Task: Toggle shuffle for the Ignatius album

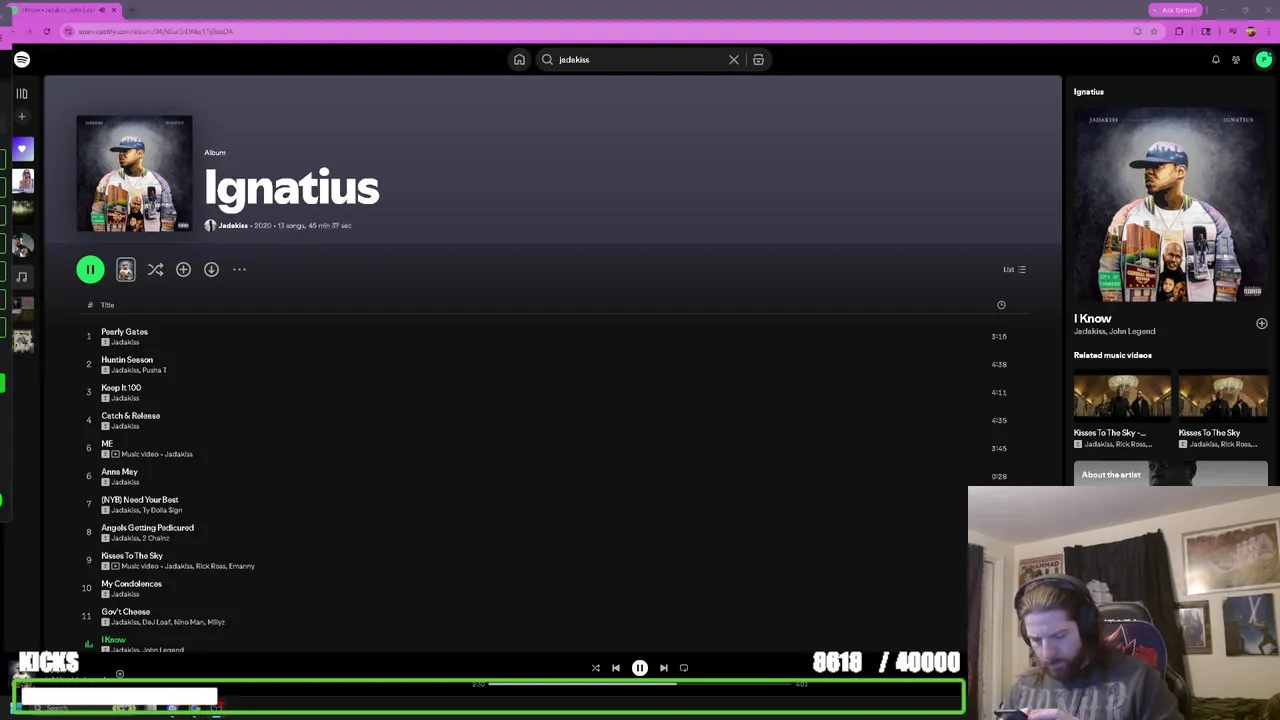Action: click(155, 269)
